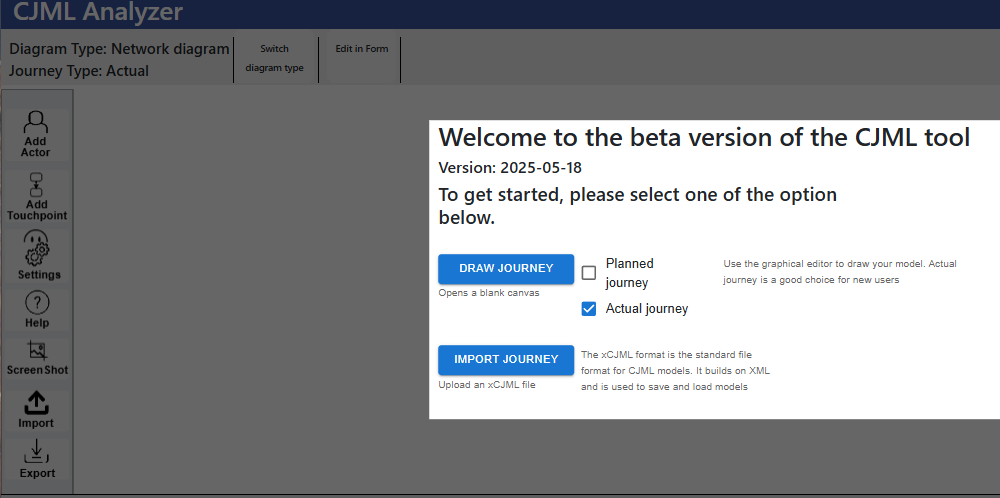1000x498 pixels.
Task: Open the Settings gear in sidebar
Action: coord(38,255)
